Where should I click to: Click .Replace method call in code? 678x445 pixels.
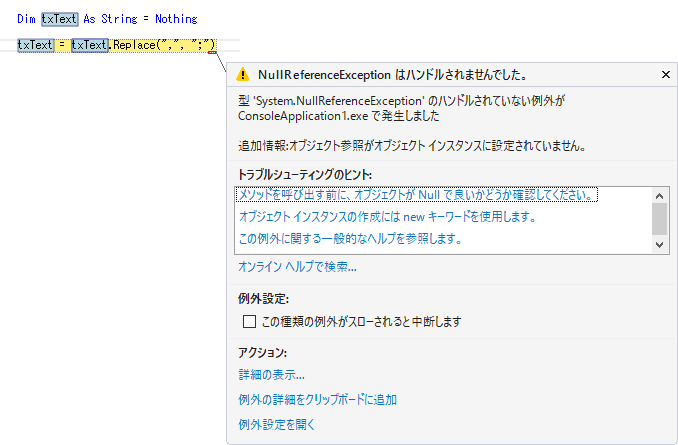(132, 45)
